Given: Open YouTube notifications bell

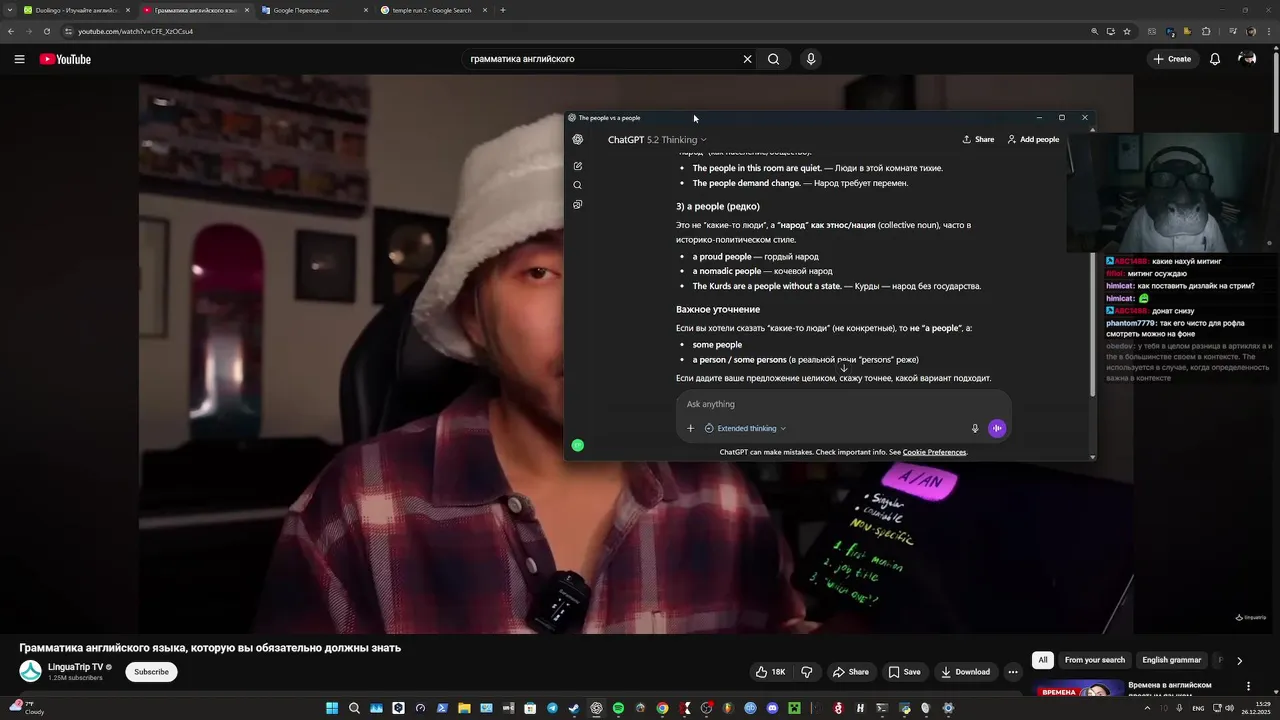Looking at the screenshot, I should click(1215, 59).
